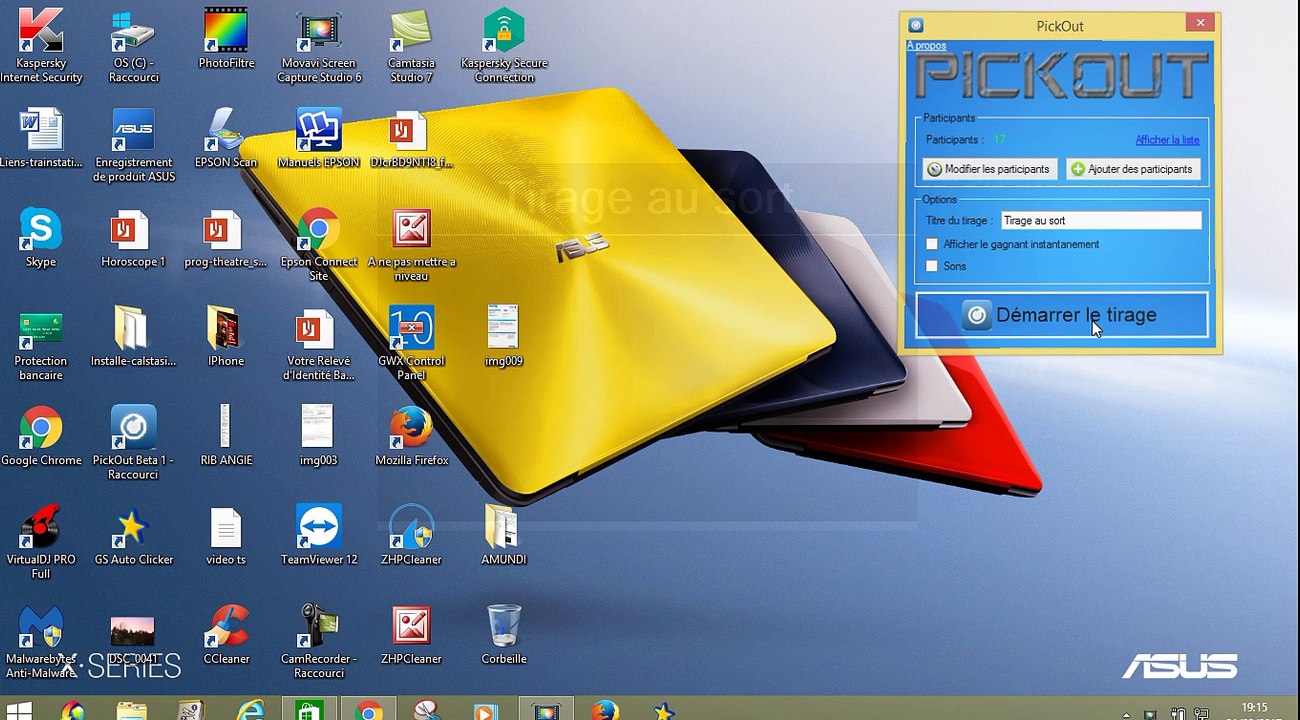Select the AMUNDI folder icon

[x=504, y=535]
